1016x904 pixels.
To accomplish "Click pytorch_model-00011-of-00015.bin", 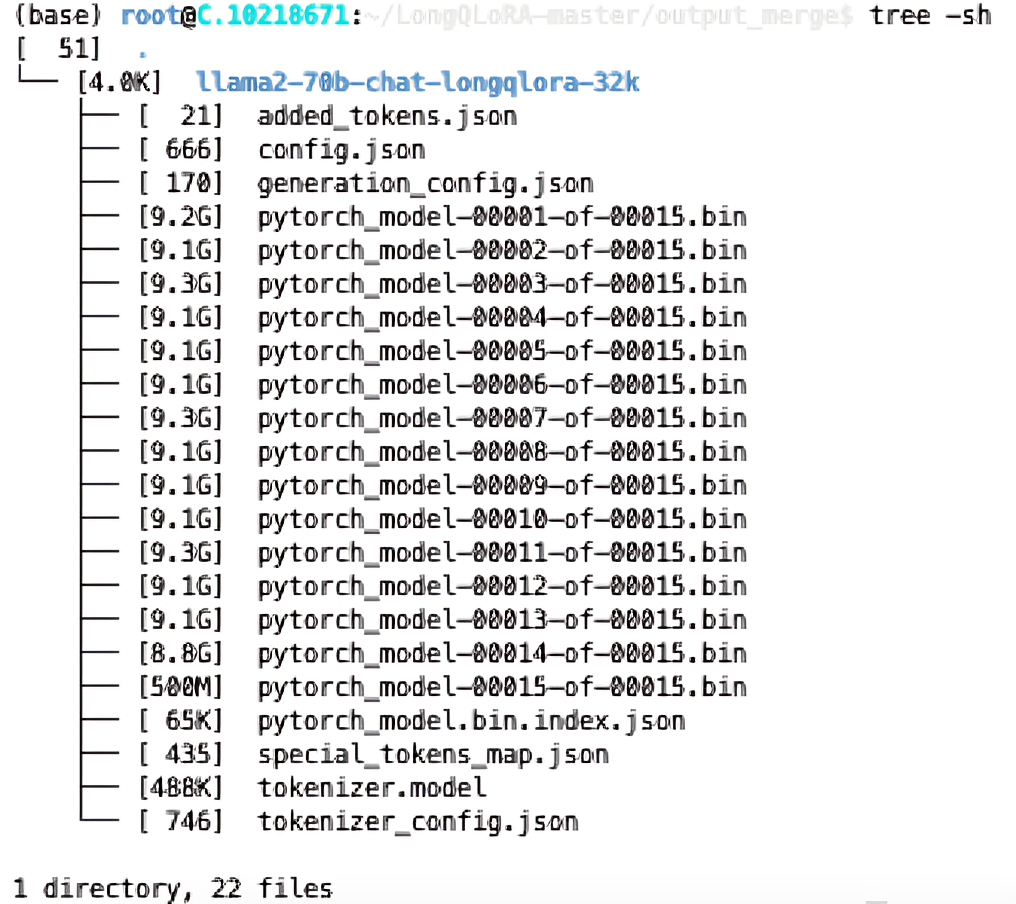I will [502, 553].
